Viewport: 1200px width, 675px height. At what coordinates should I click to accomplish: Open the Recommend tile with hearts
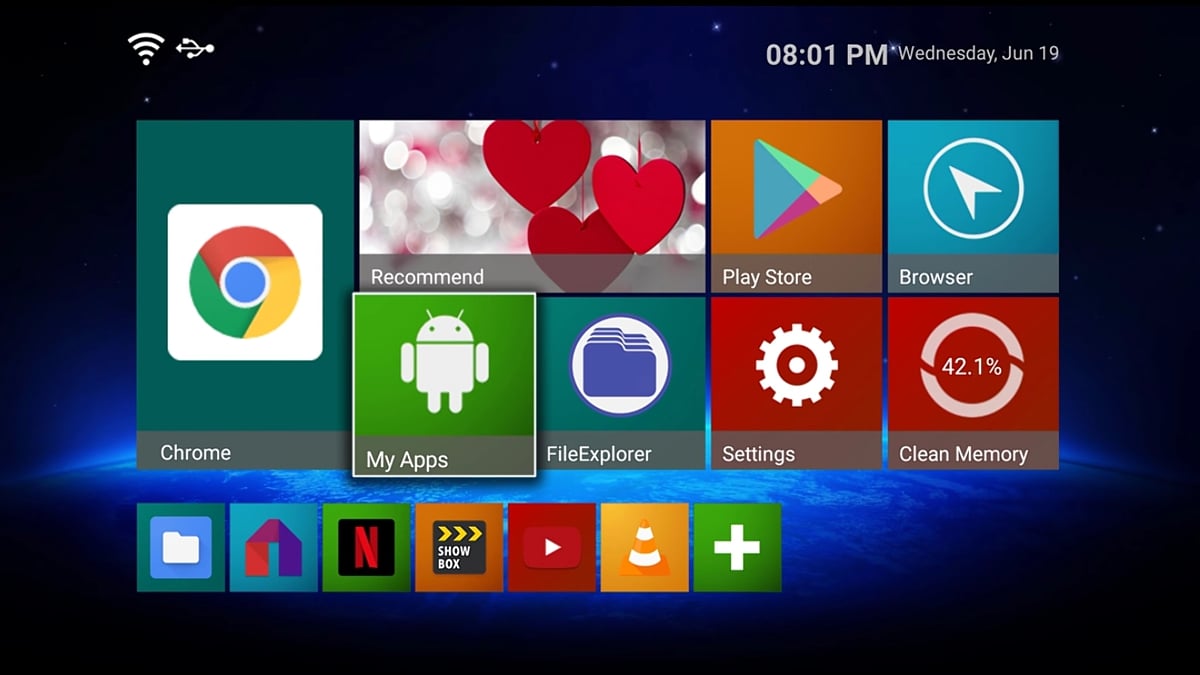pyautogui.click(x=532, y=206)
